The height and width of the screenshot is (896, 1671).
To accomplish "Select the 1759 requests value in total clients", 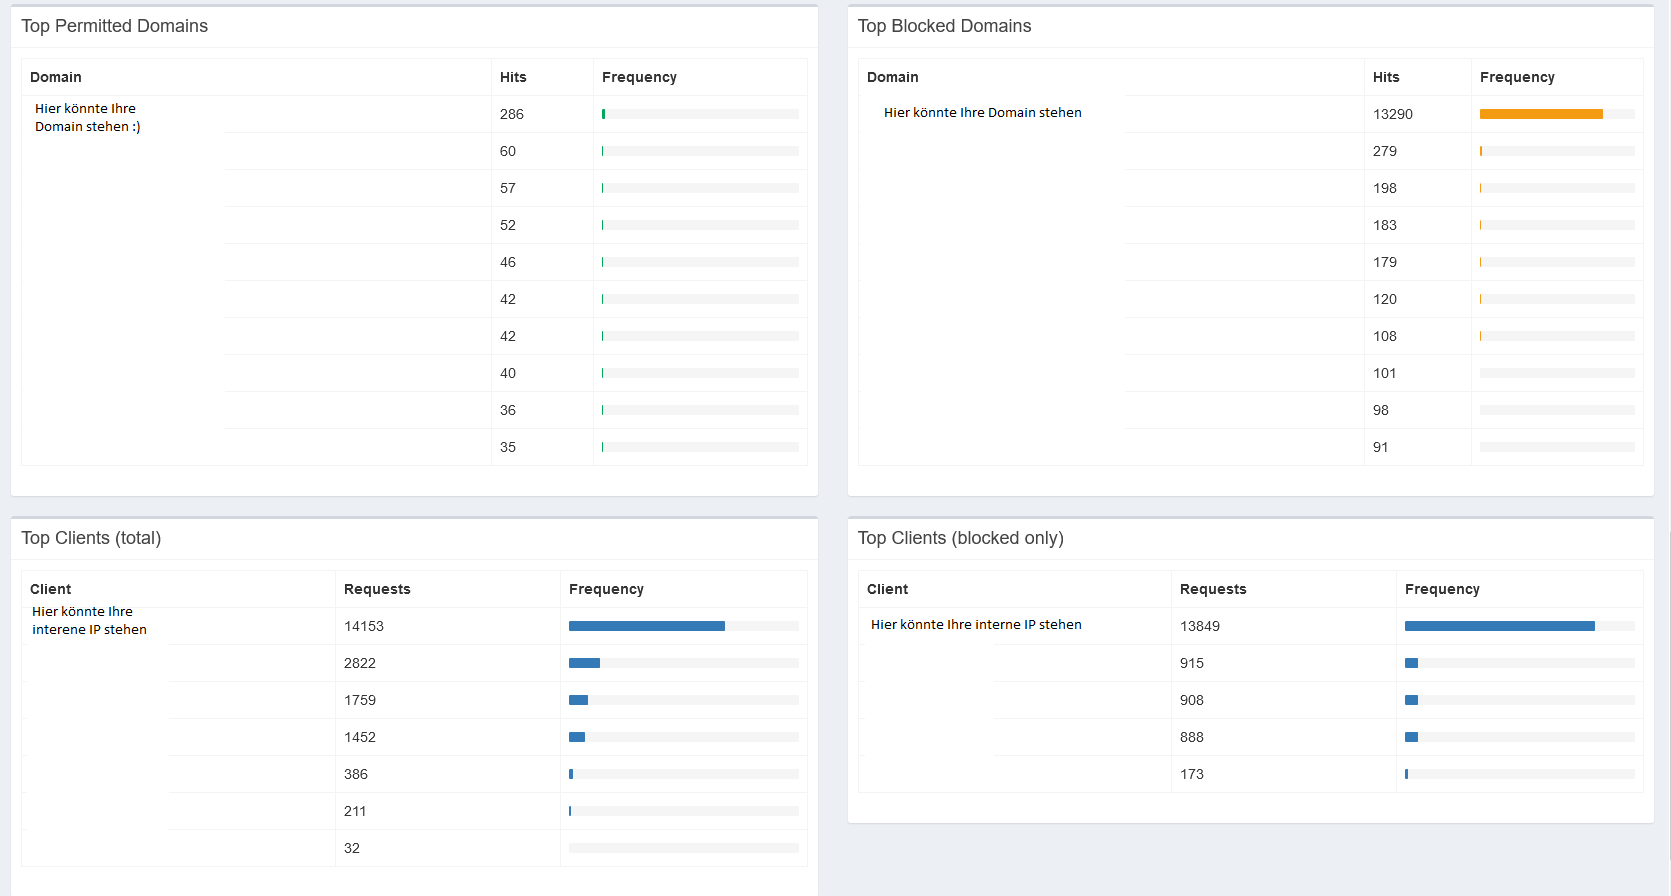I will click(x=360, y=700).
